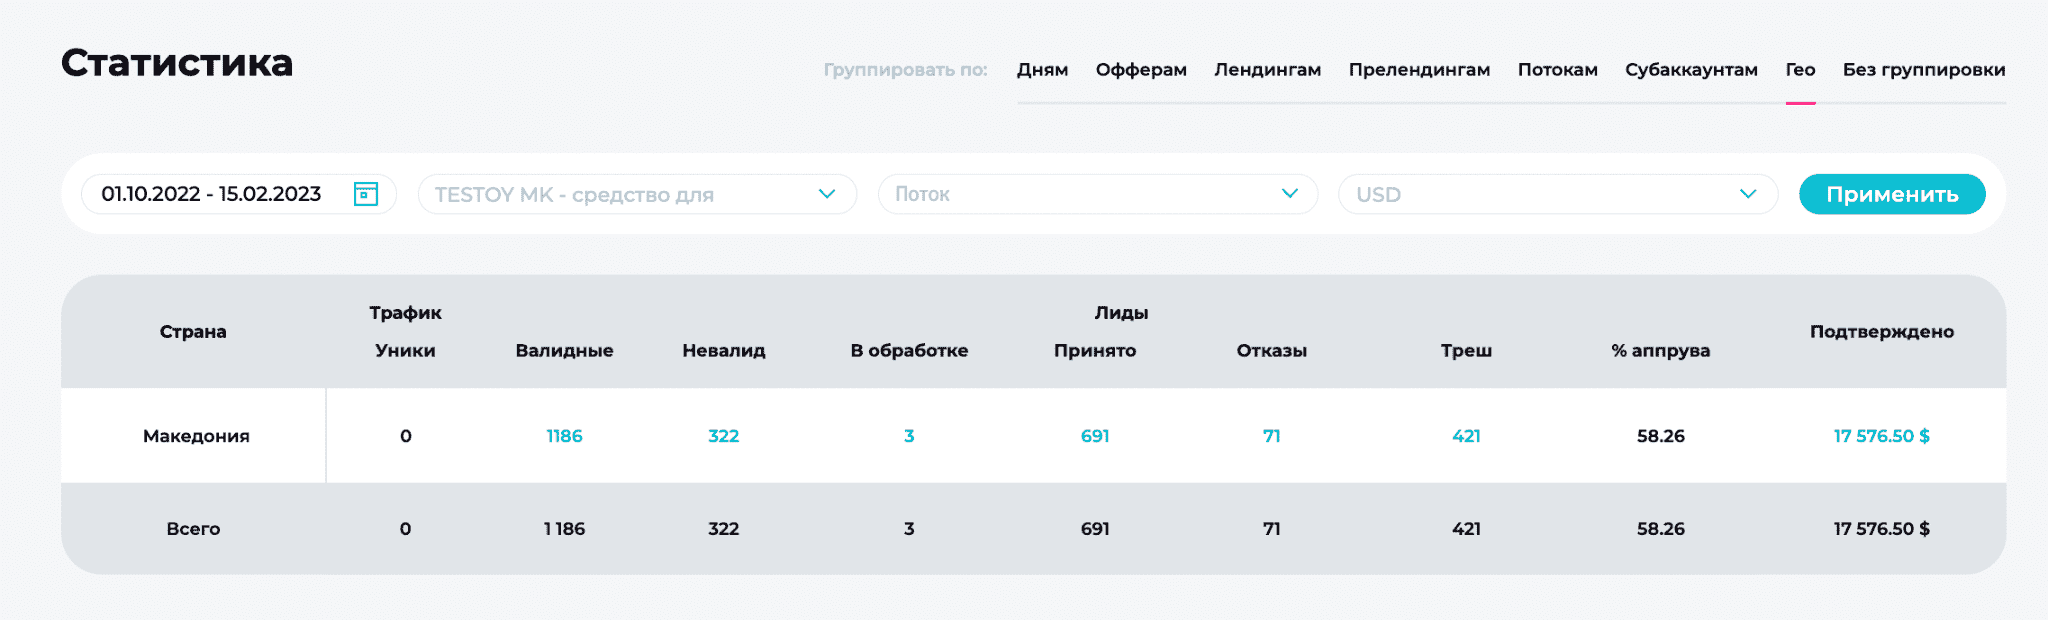2048x620 pixels.
Task: Expand the TESTOY MK offer dropdown
Action: [x=637, y=194]
